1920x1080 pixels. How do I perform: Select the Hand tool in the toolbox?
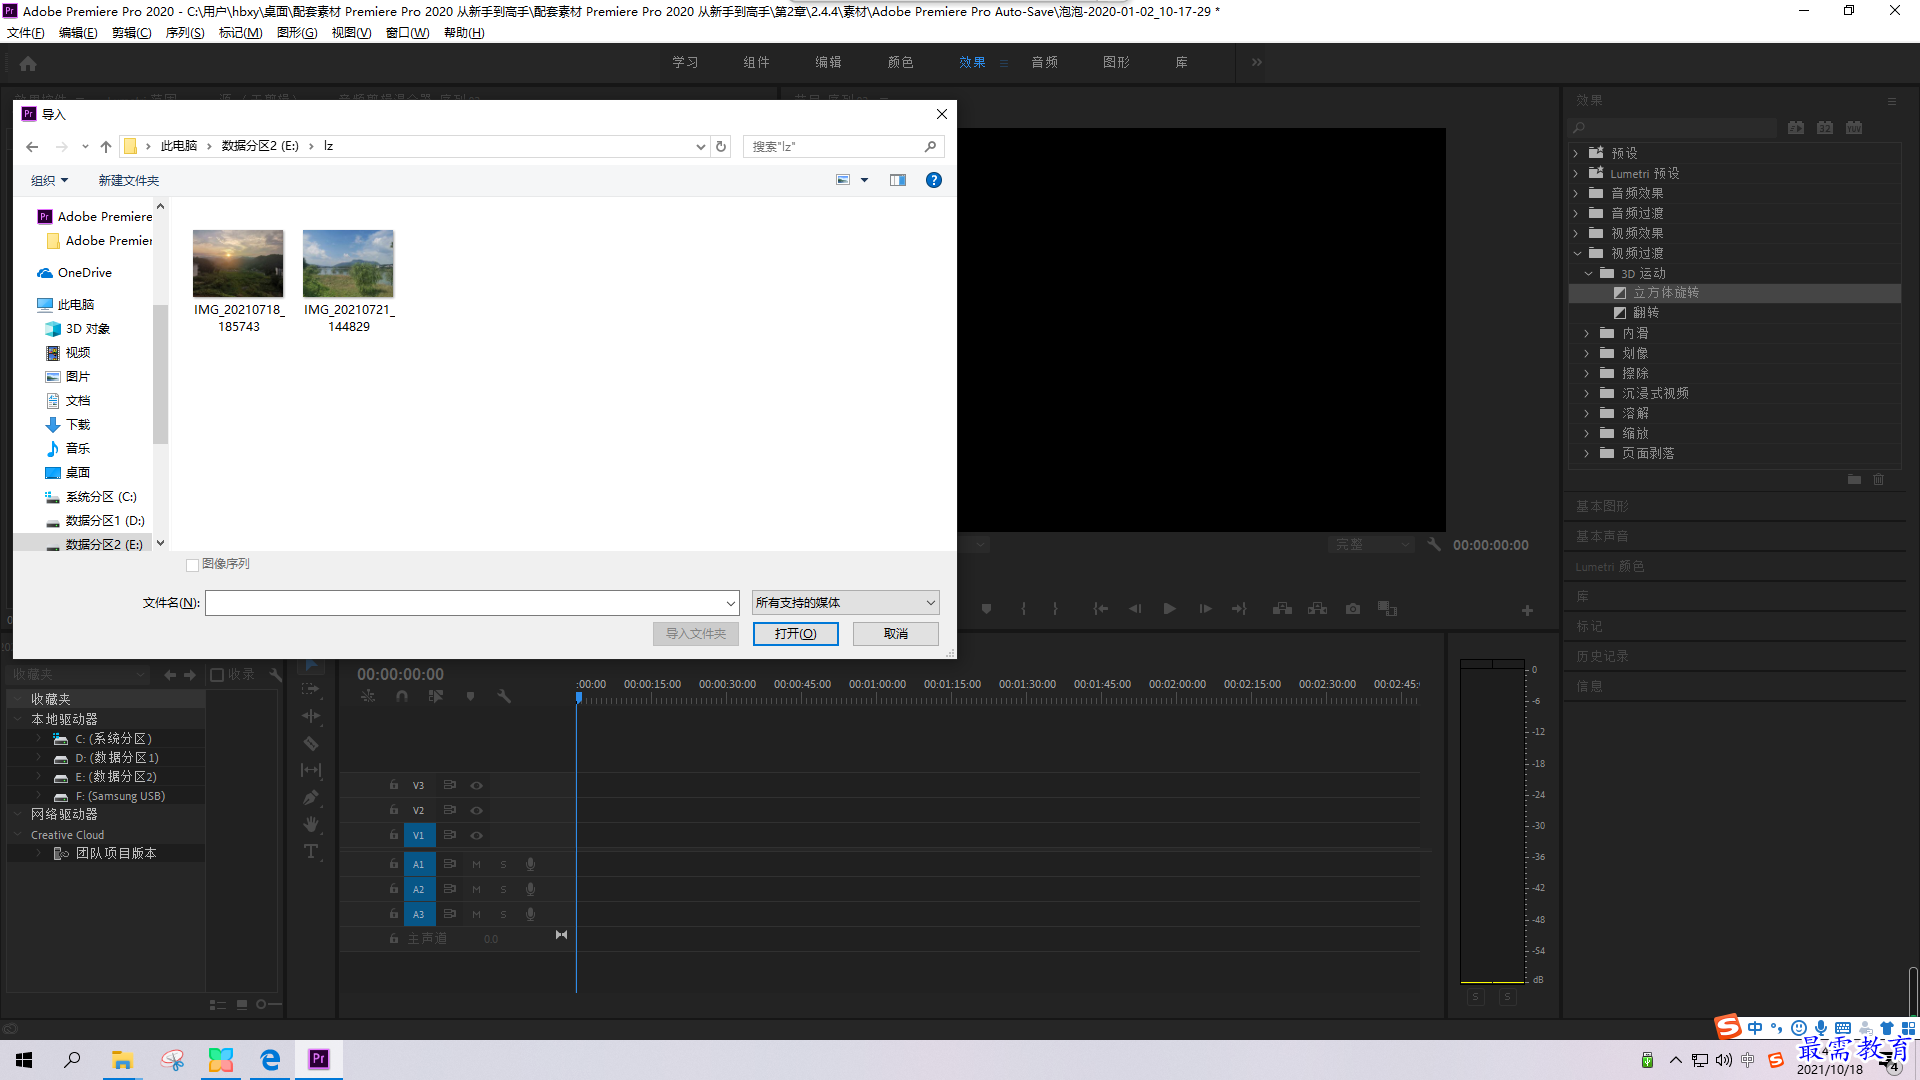click(311, 824)
